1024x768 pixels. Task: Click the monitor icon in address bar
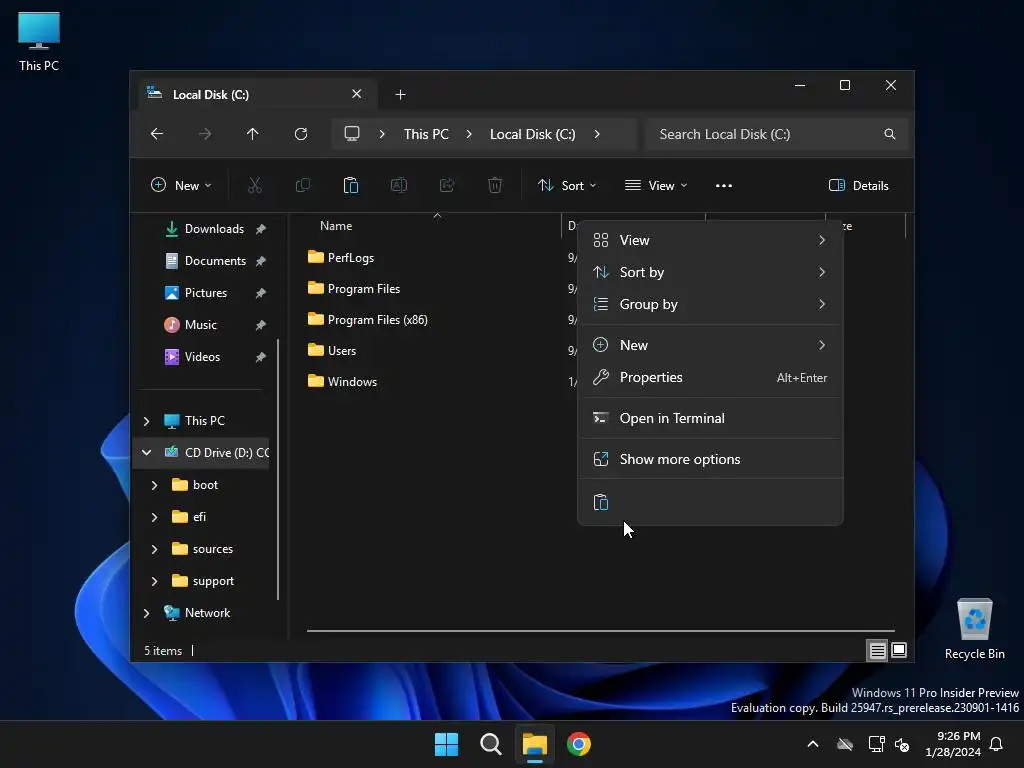(352, 134)
